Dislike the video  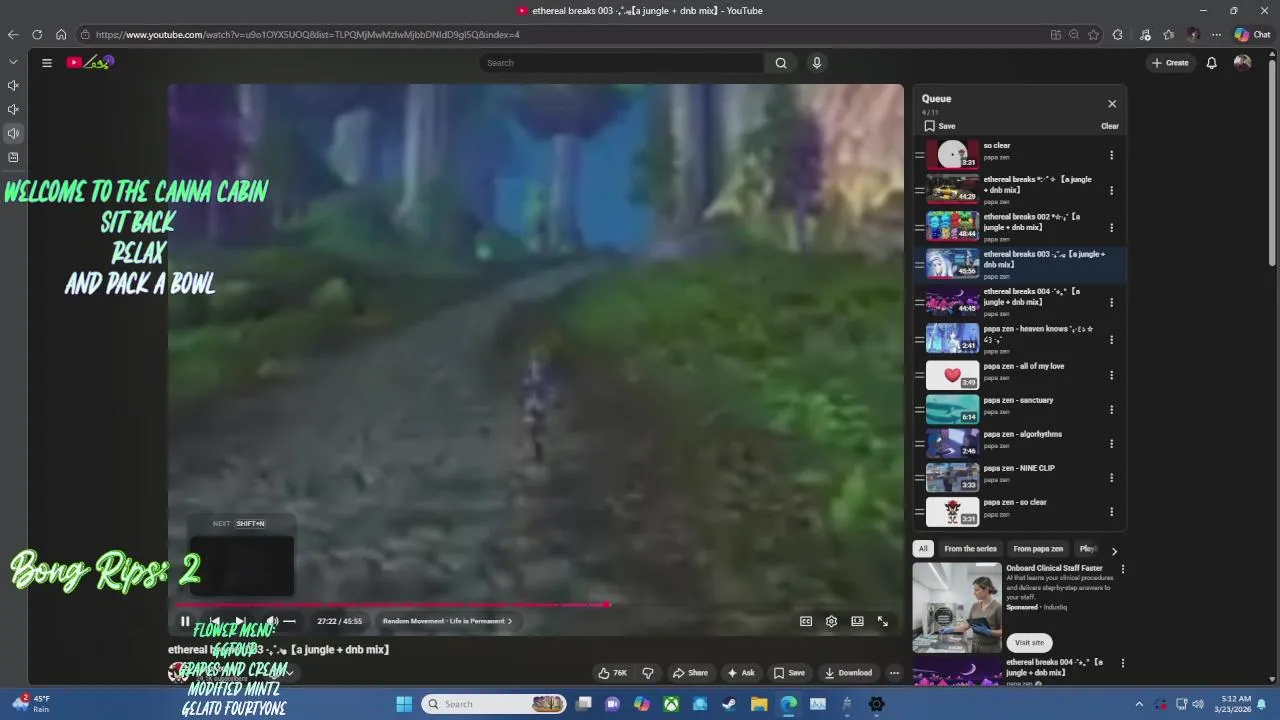pyautogui.click(x=647, y=673)
